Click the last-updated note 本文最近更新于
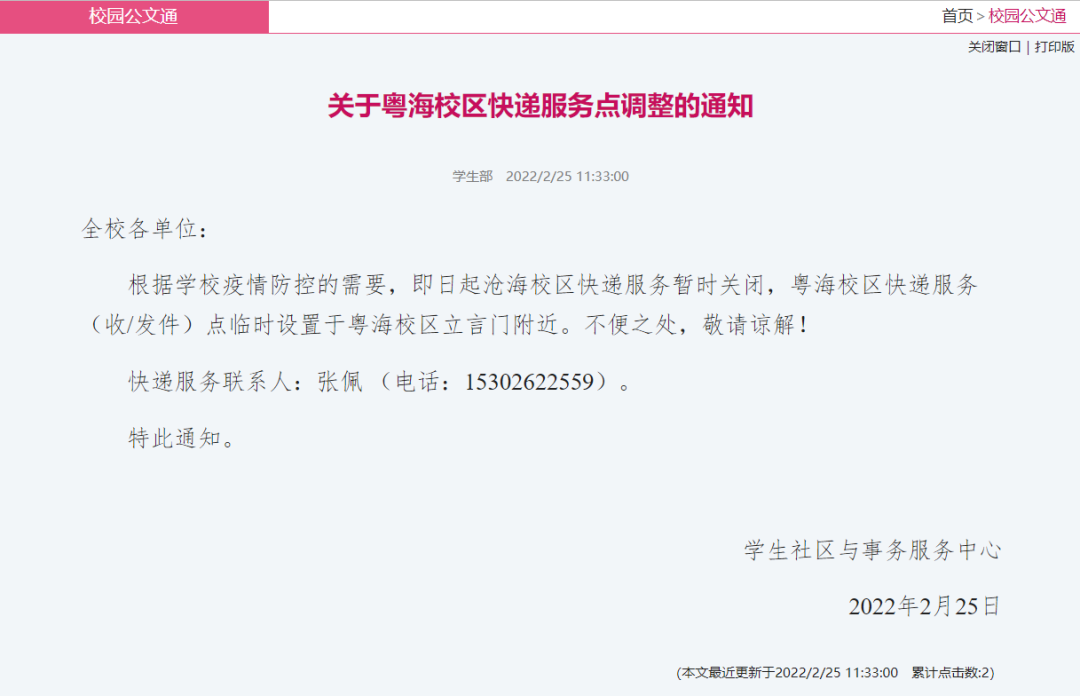 click(x=787, y=673)
